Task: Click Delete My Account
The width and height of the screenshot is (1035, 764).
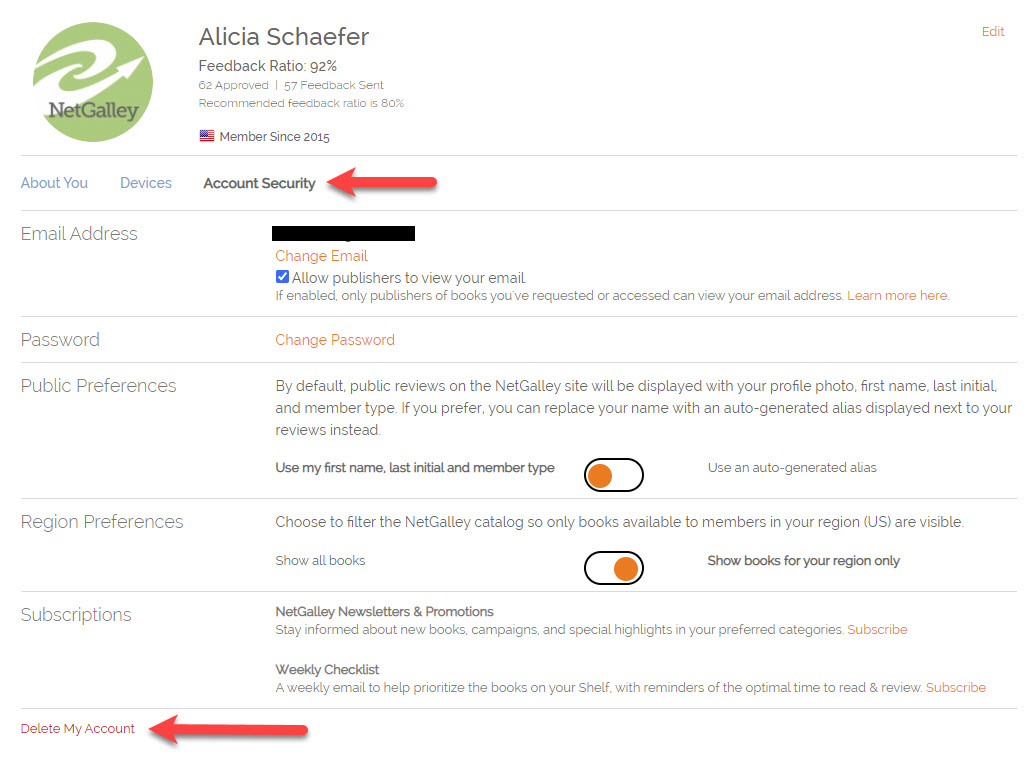Action: click(78, 729)
